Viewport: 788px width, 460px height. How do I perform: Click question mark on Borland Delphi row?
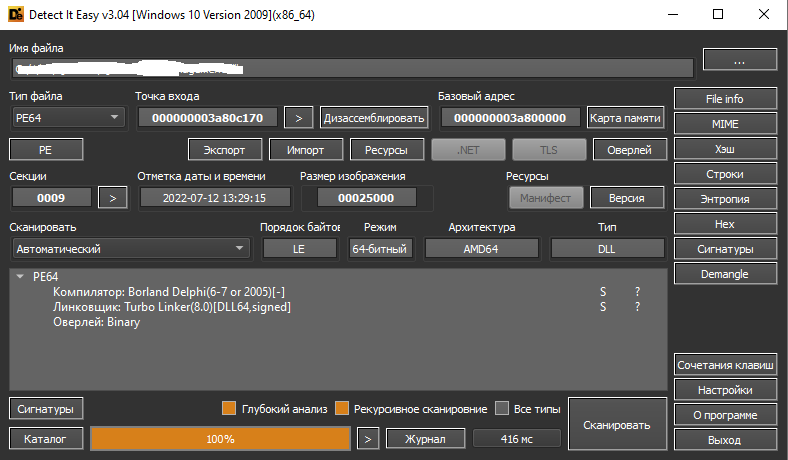pos(637,292)
